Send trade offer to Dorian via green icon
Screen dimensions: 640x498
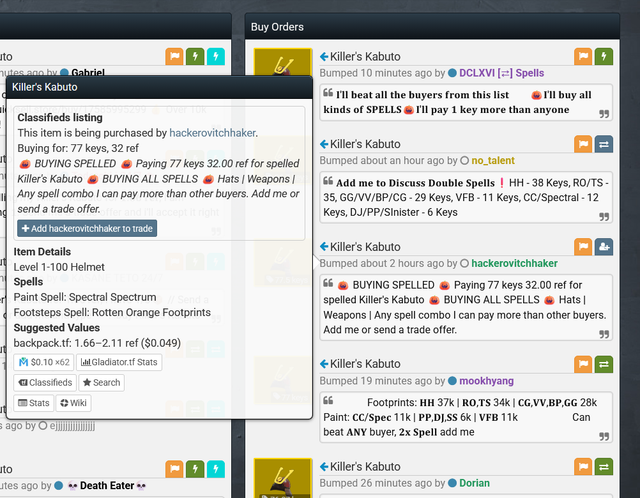(604, 467)
